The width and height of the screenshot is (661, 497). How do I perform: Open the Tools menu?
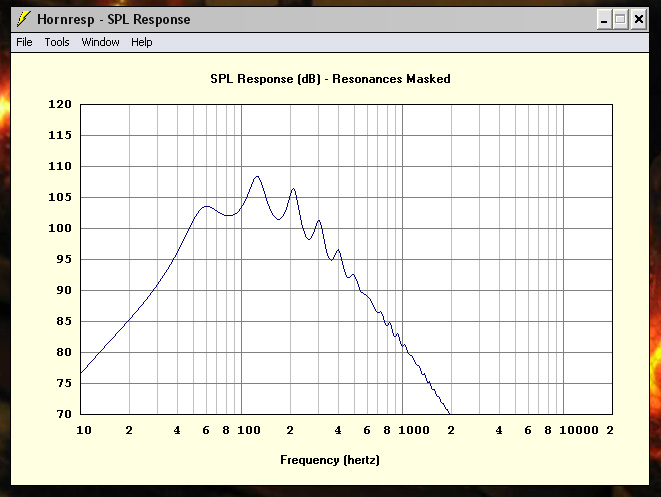(x=57, y=42)
